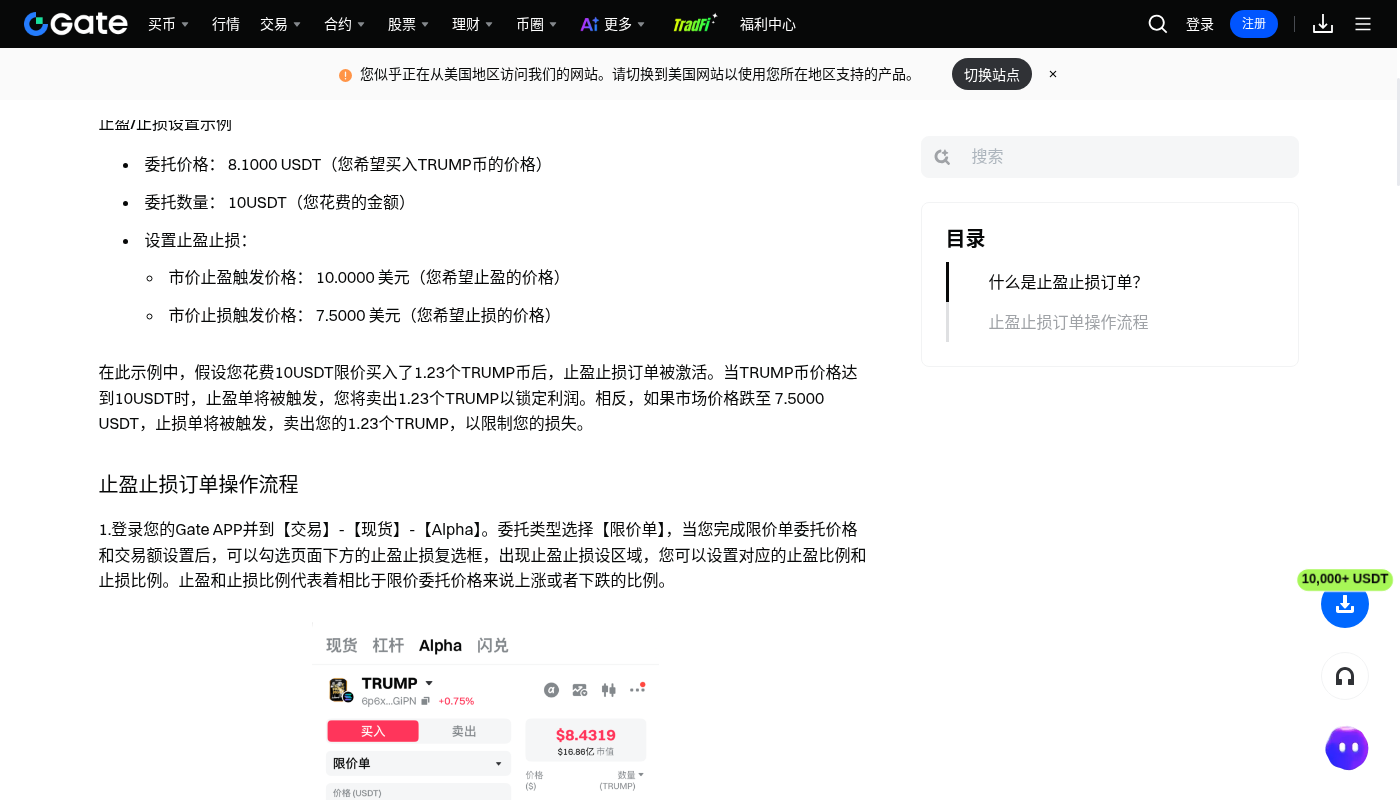1400x800 pixels.
Task: Expand the 币圈 dropdown menu
Action: (537, 24)
